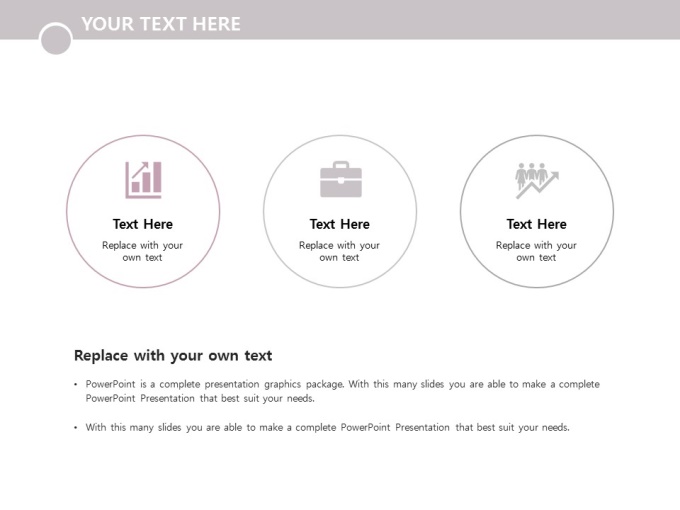Click the YOUR TEXT HERE title
This screenshot has width=680, height=510.
point(161,24)
